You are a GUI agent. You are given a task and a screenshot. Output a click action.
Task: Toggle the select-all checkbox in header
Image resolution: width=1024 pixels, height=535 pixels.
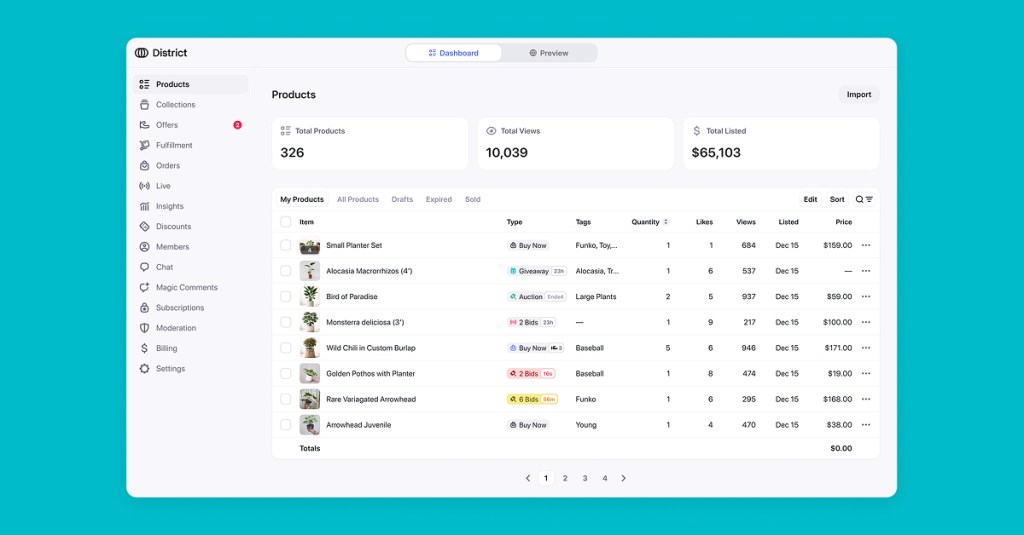coord(285,221)
